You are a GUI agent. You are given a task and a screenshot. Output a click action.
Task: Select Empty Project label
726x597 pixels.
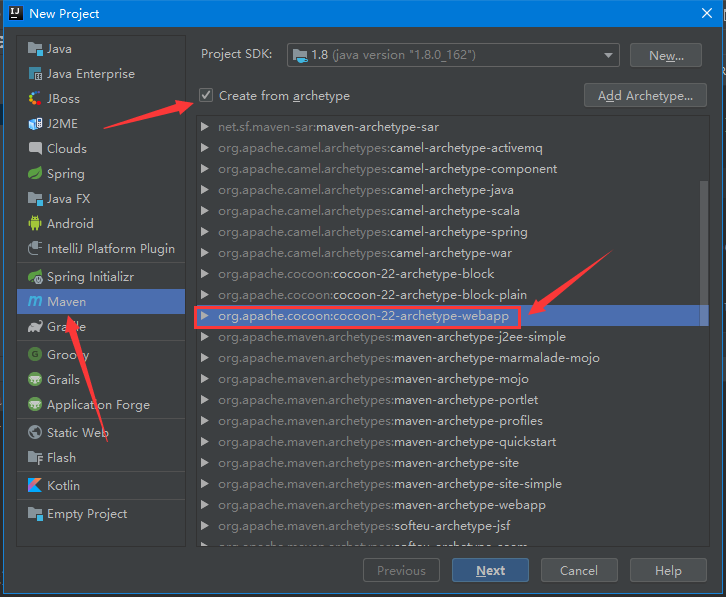pos(87,514)
